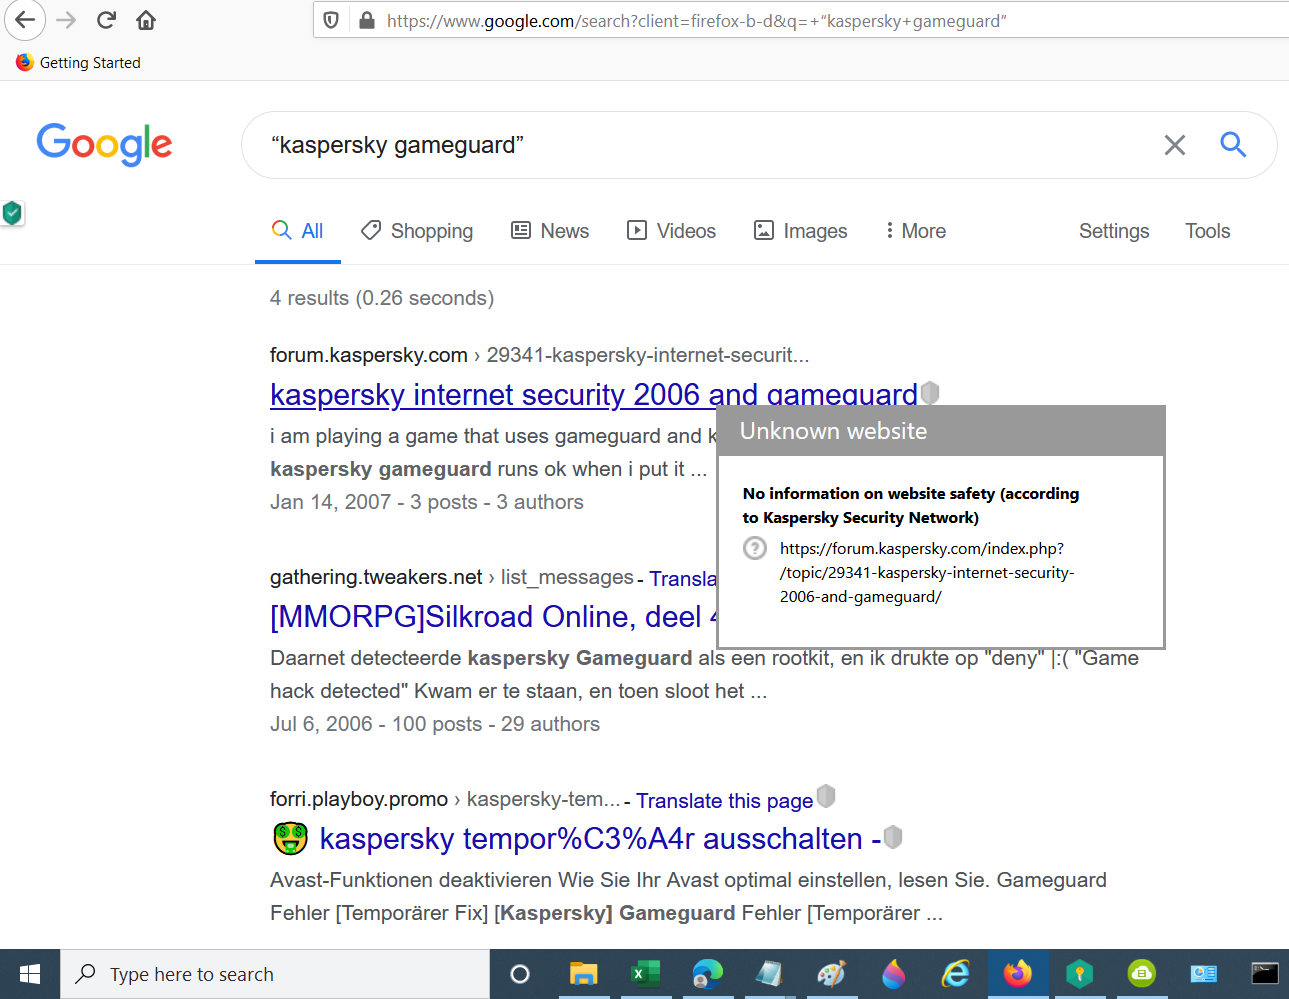Click the question mark icon in popup
The width and height of the screenshot is (1289, 999).
(x=755, y=548)
